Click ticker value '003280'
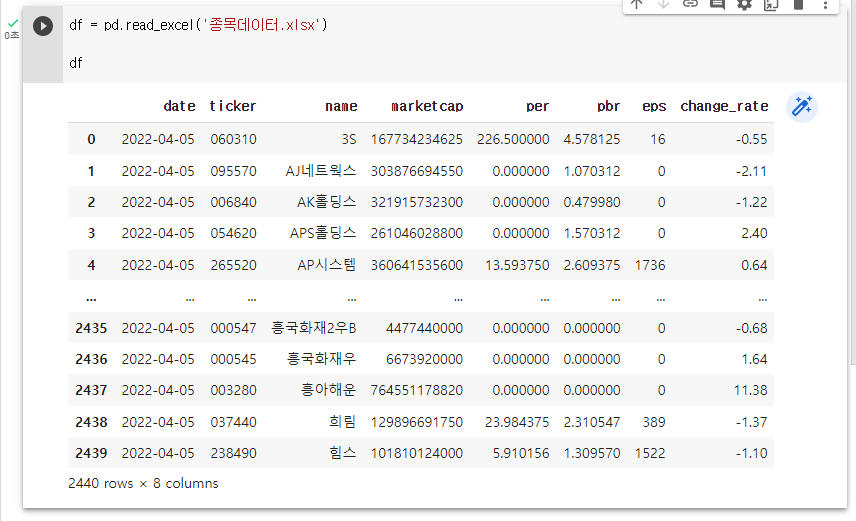Image resolution: width=856 pixels, height=521 pixels. point(233,390)
